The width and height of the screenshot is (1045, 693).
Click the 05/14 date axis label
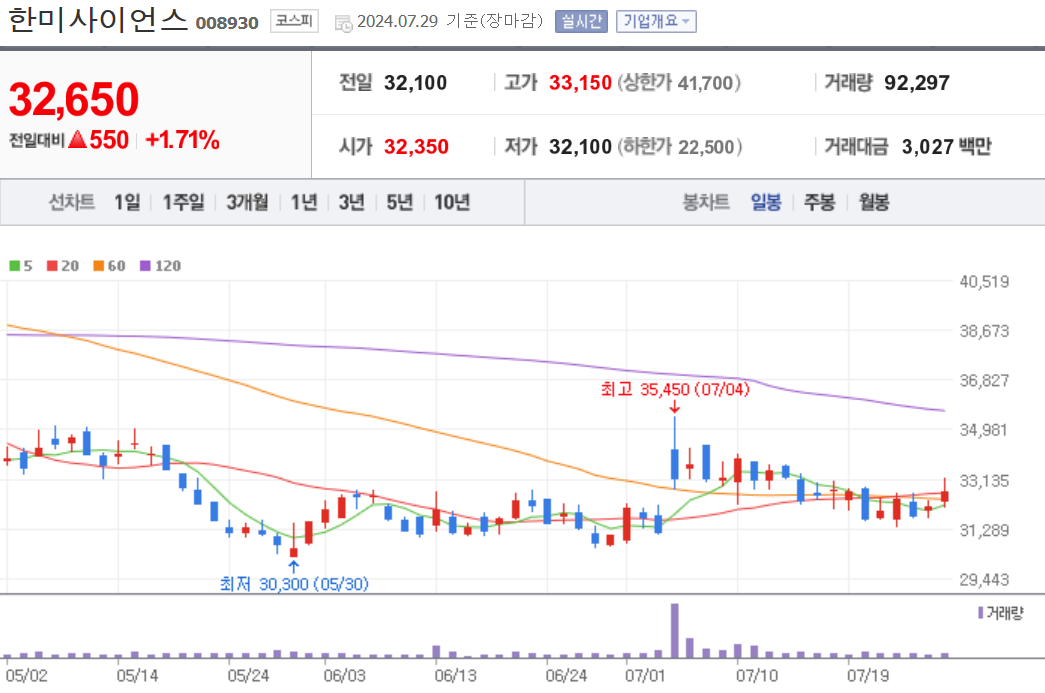click(x=137, y=676)
